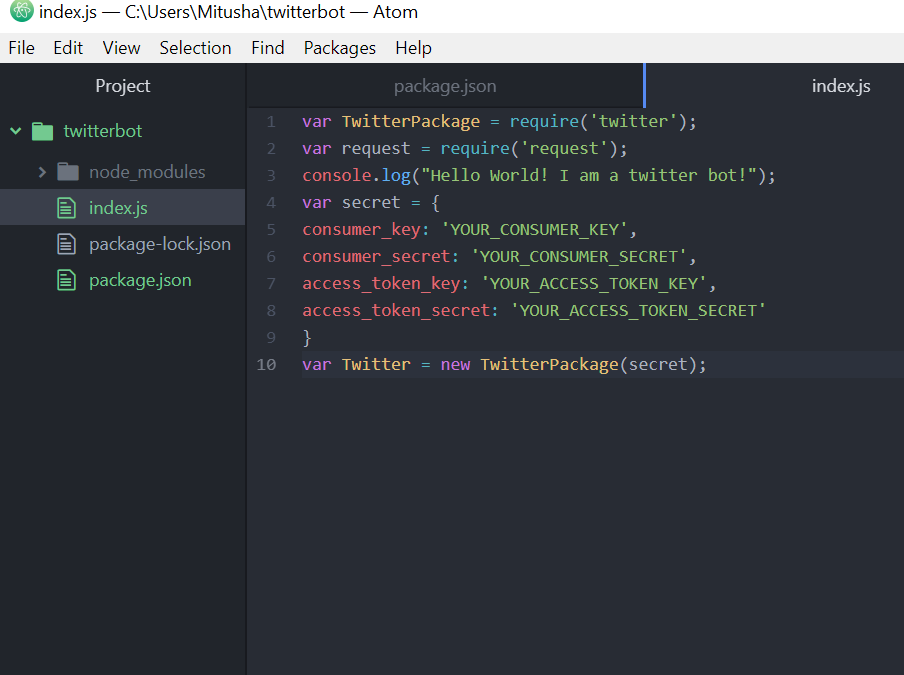
Task: Click the "Hello World! I am a twitter bot!" string
Action: 589,176
